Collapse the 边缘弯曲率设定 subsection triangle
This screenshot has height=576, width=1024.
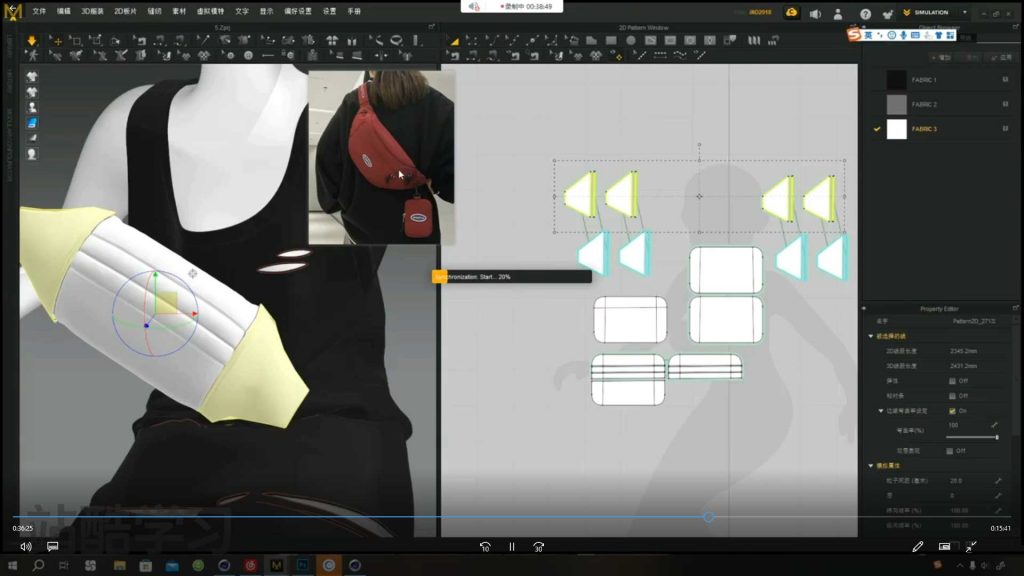tap(880, 410)
